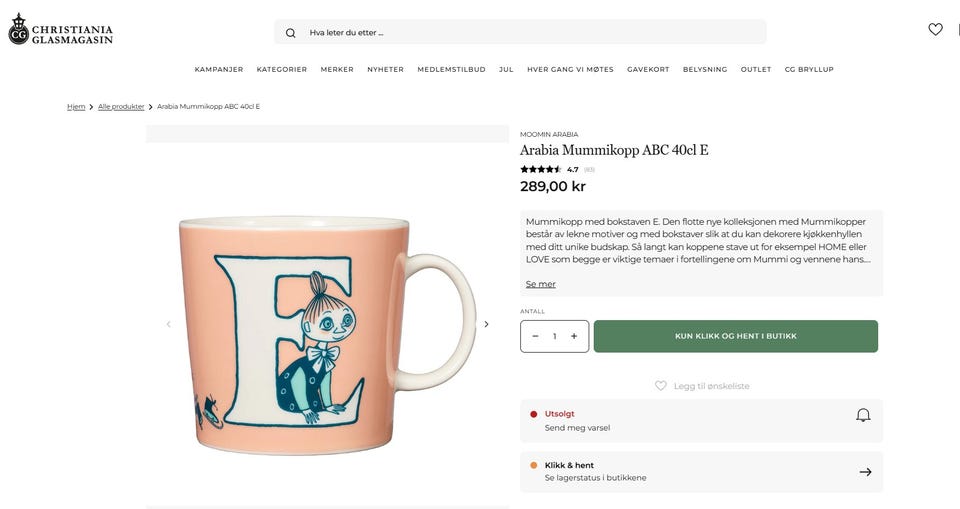The width and height of the screenshot is (960, 509).
Task: Open the KAMPANJER menu item
Action: coord(219,69)
